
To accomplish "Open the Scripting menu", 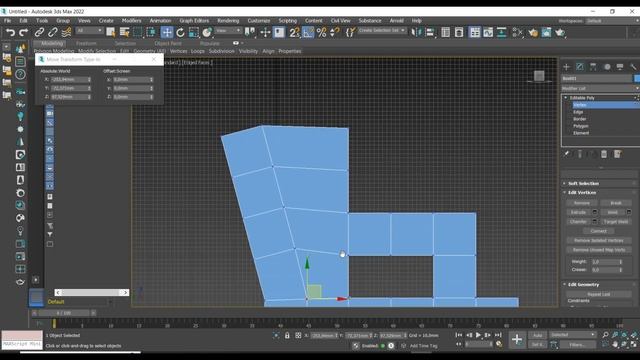I will point(288,20).
